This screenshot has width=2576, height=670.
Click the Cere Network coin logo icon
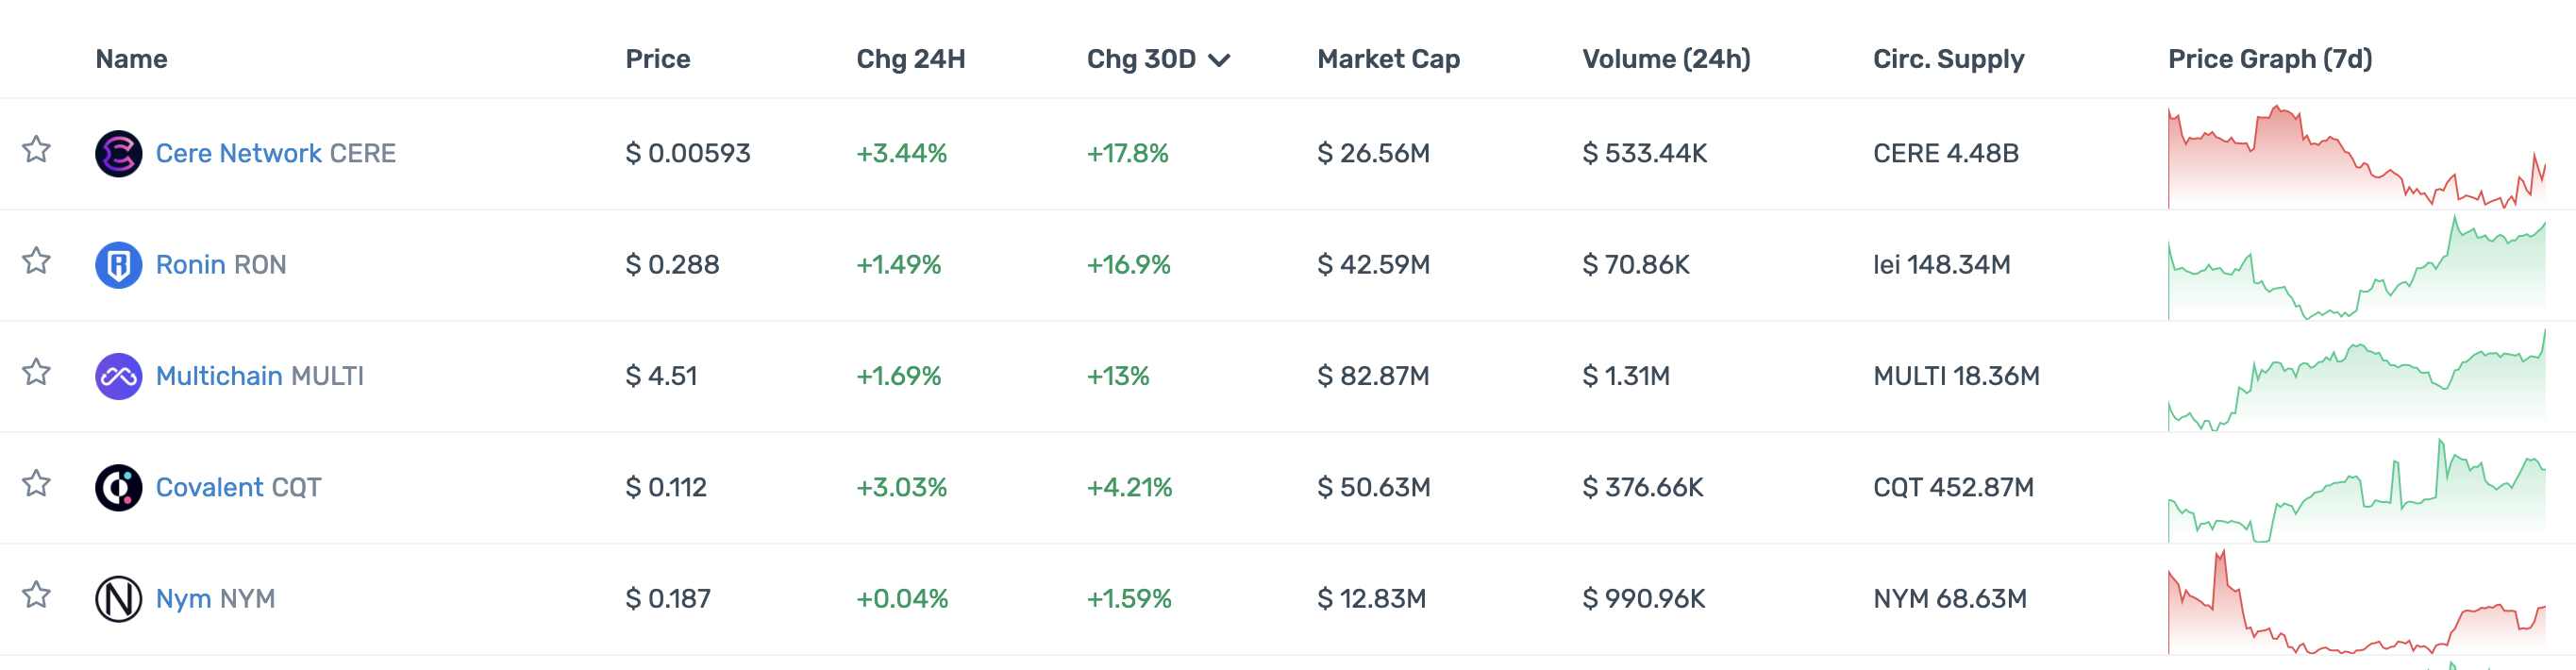[118, 153]
